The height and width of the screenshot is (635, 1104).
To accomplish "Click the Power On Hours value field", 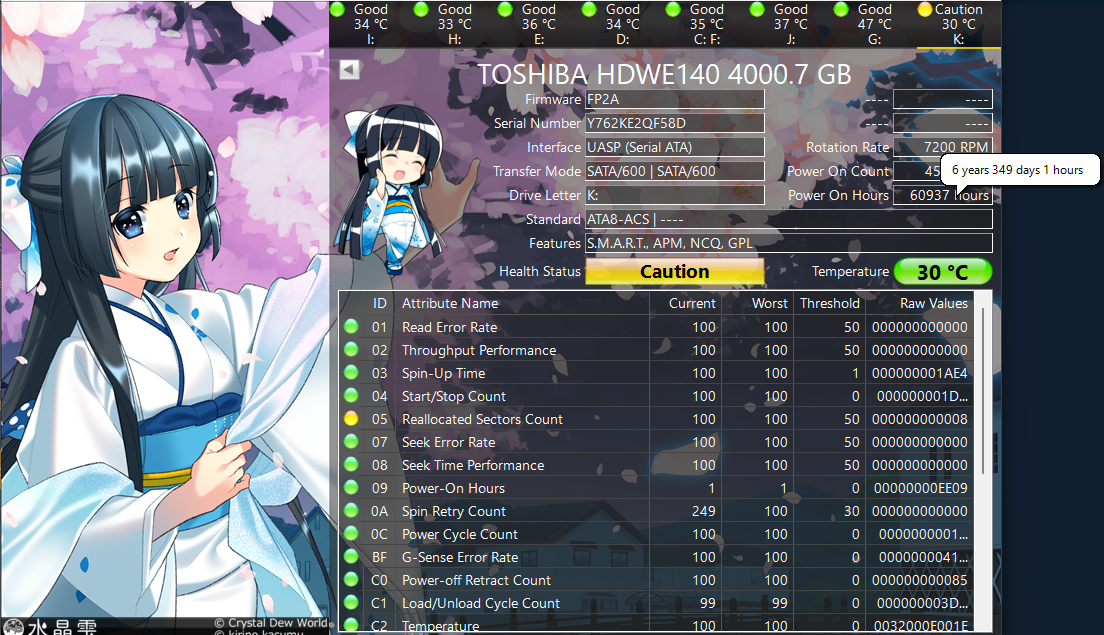I will [x=943, y=195].
